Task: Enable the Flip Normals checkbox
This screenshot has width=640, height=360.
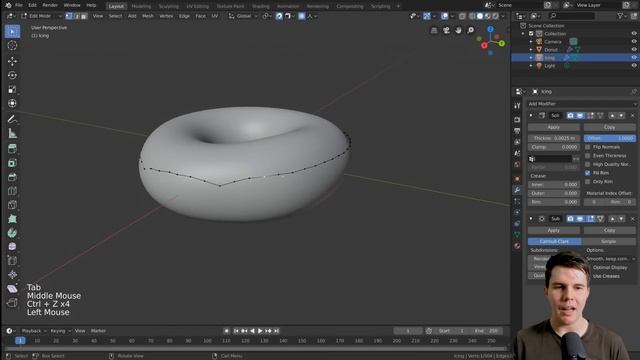Action: click(x=588, y=147)
